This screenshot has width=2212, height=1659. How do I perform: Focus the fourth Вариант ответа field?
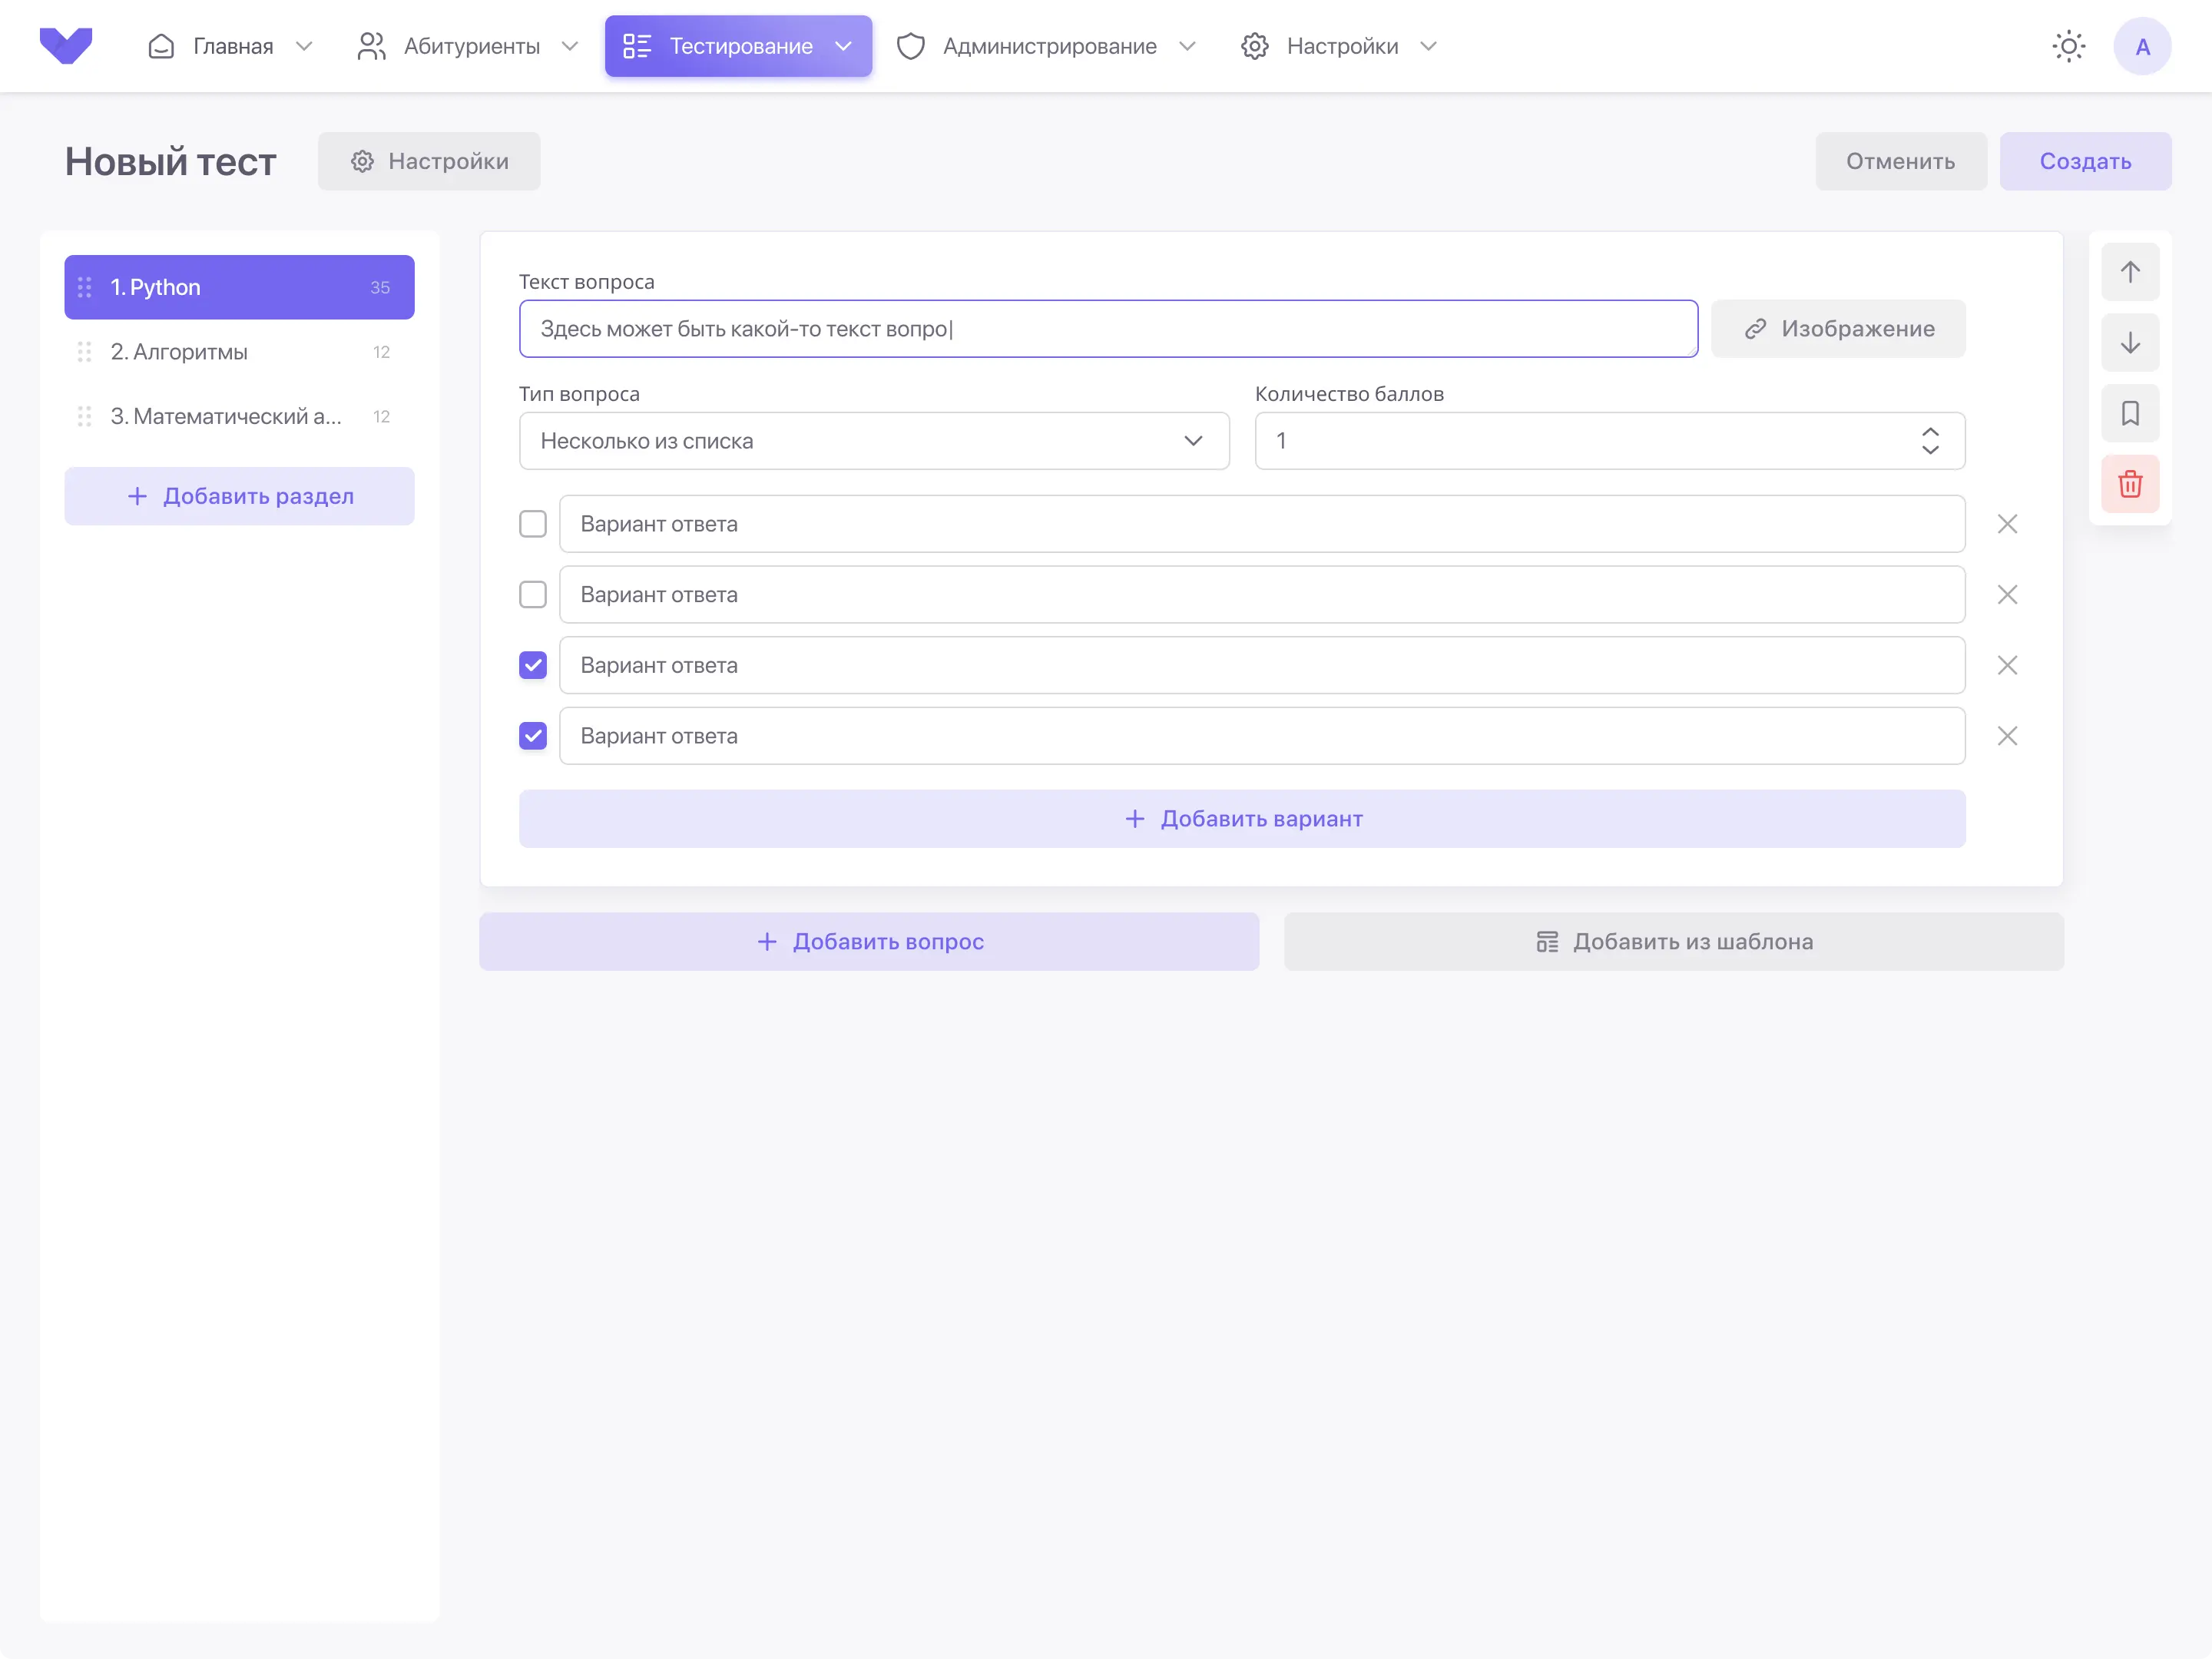(x=1261, y=736)
